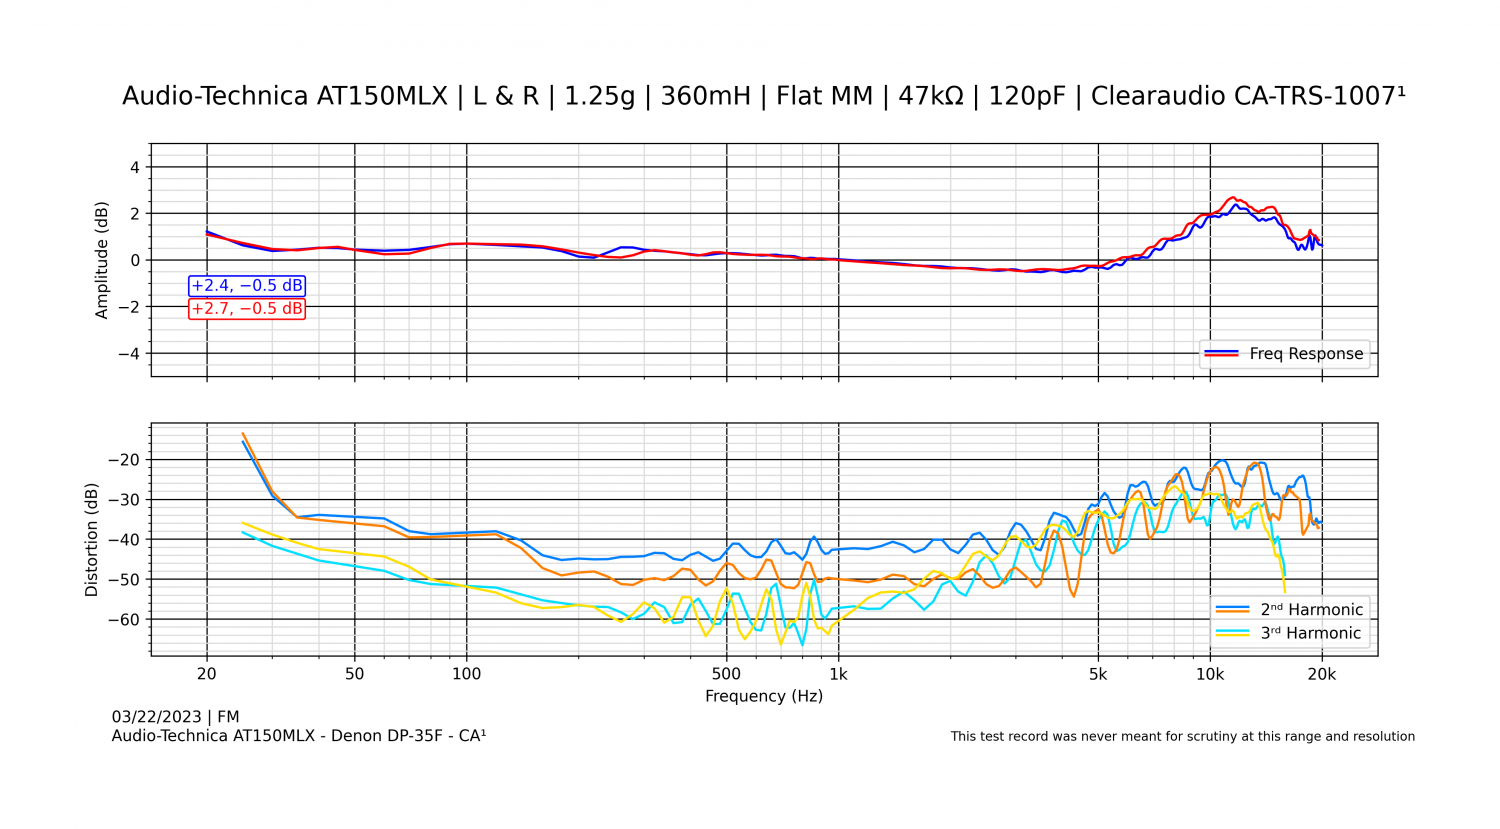Click the '1k' frequency tick label
This screenshot has width=1500, height=829.
click(x=838, y=674)
